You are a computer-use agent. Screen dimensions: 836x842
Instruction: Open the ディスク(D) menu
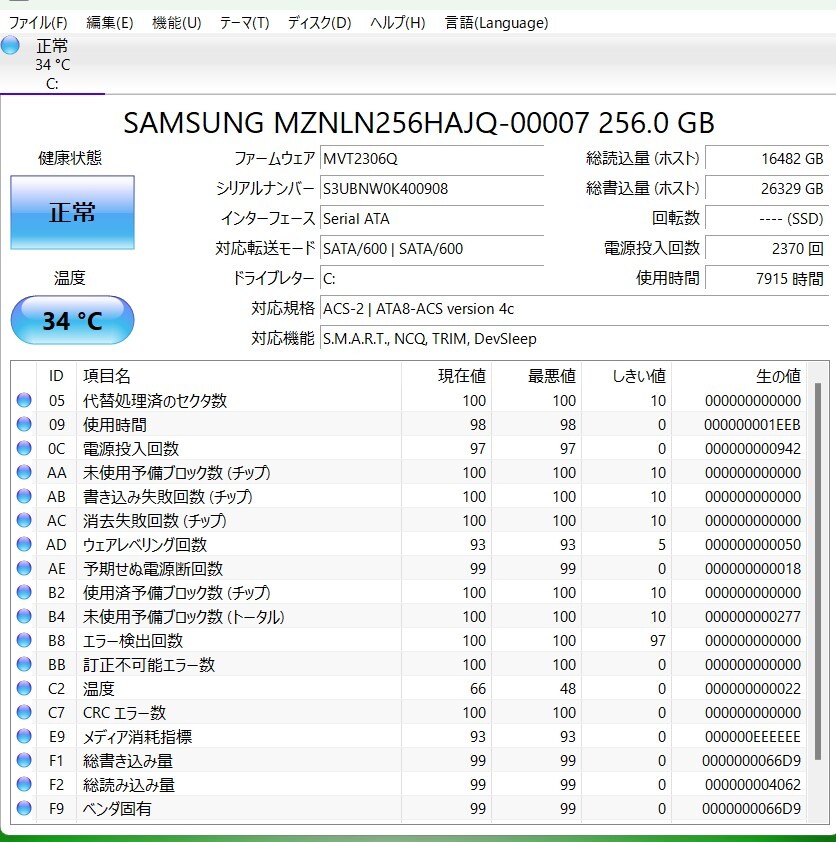(x=319, y=23)
